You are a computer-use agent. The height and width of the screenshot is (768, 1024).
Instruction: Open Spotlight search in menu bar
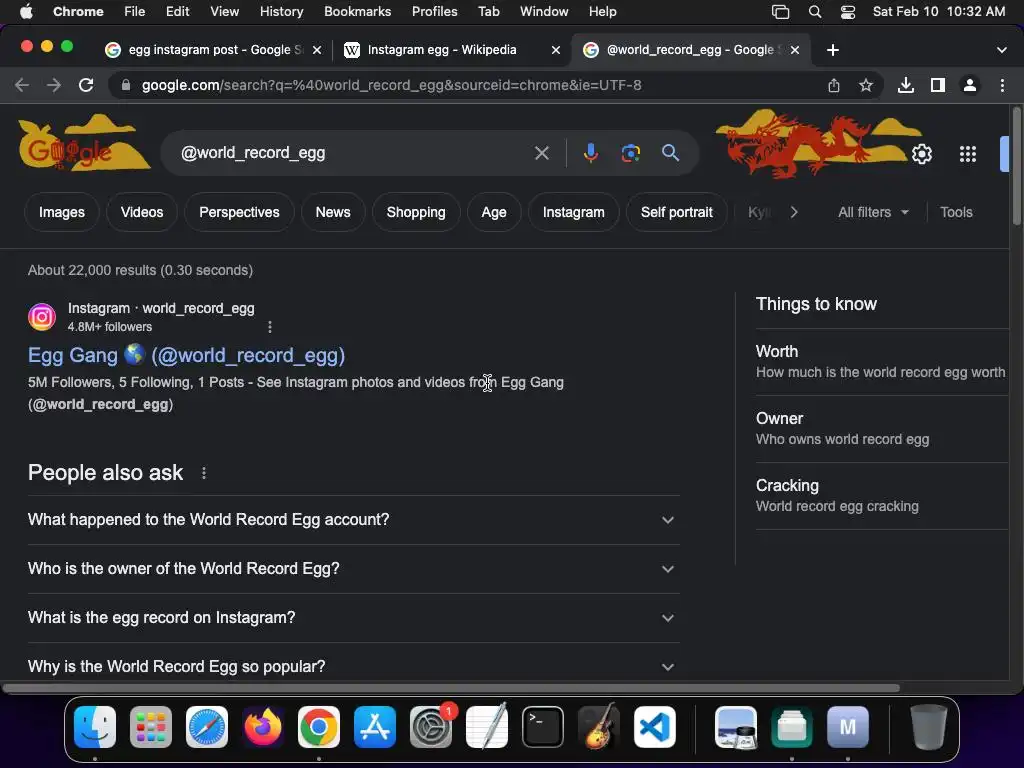814,12
